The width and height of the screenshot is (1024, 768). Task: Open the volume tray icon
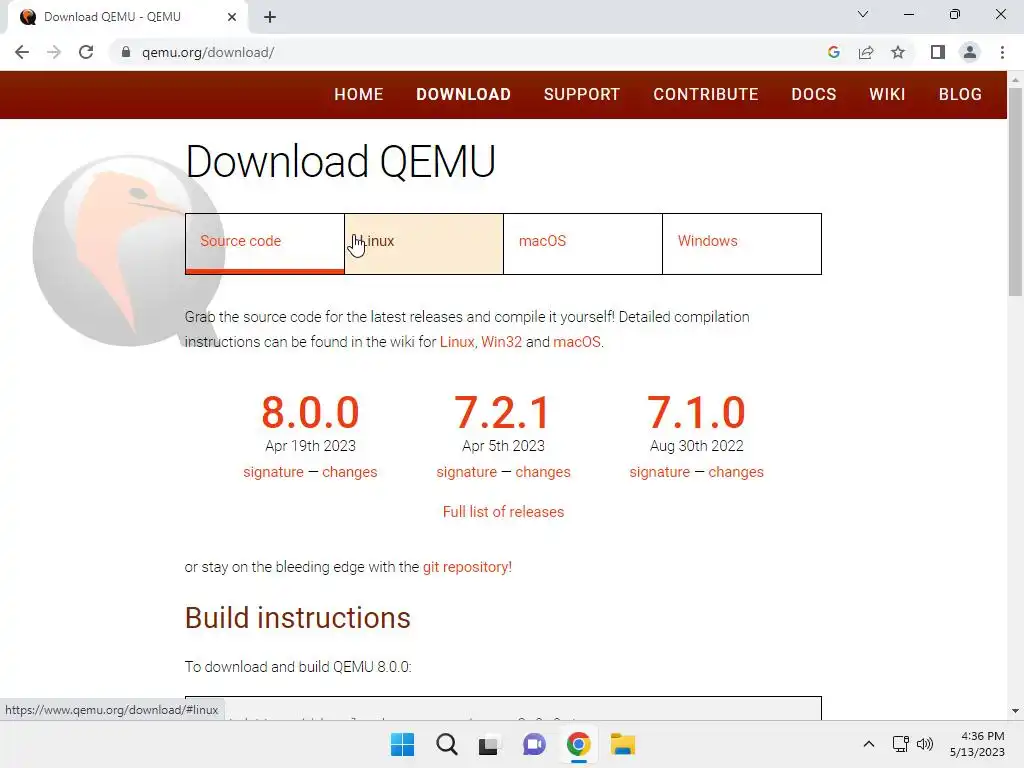(x=925, y=744)
